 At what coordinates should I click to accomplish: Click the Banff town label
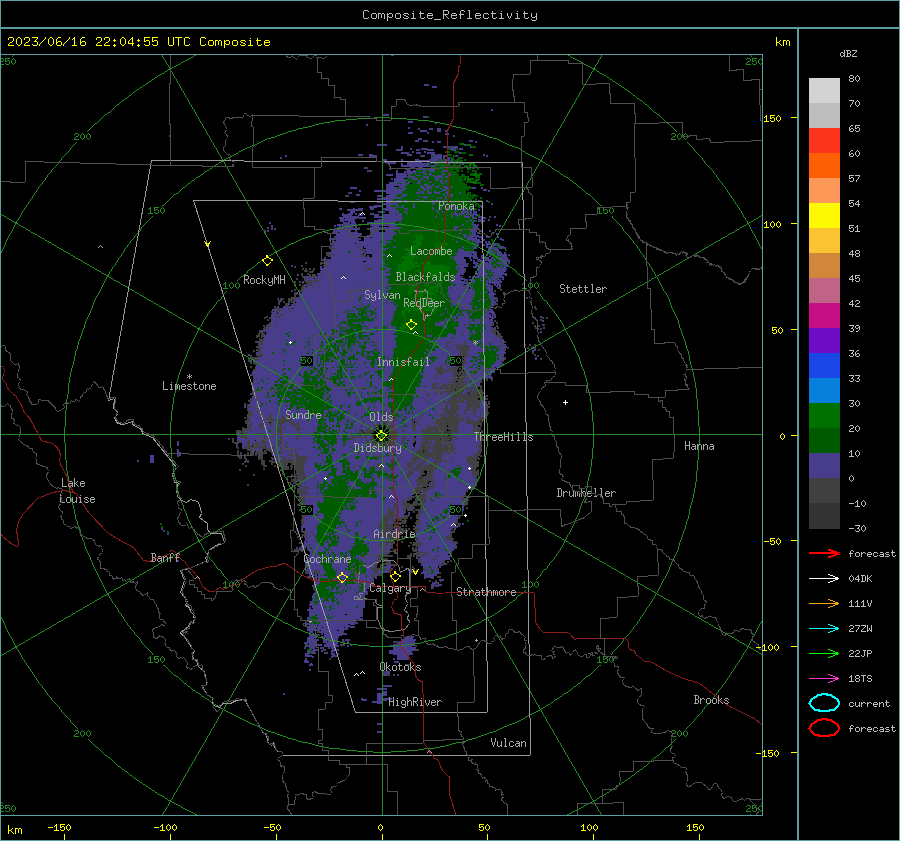tap(165, 557)
